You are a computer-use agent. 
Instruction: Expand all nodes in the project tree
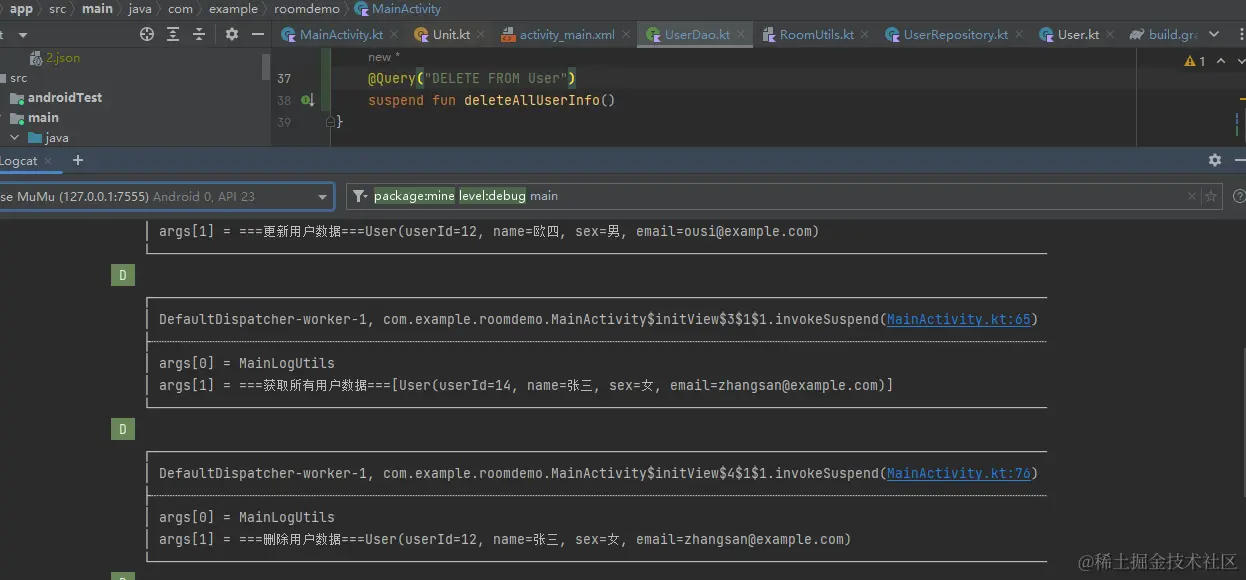coord(173,34)
